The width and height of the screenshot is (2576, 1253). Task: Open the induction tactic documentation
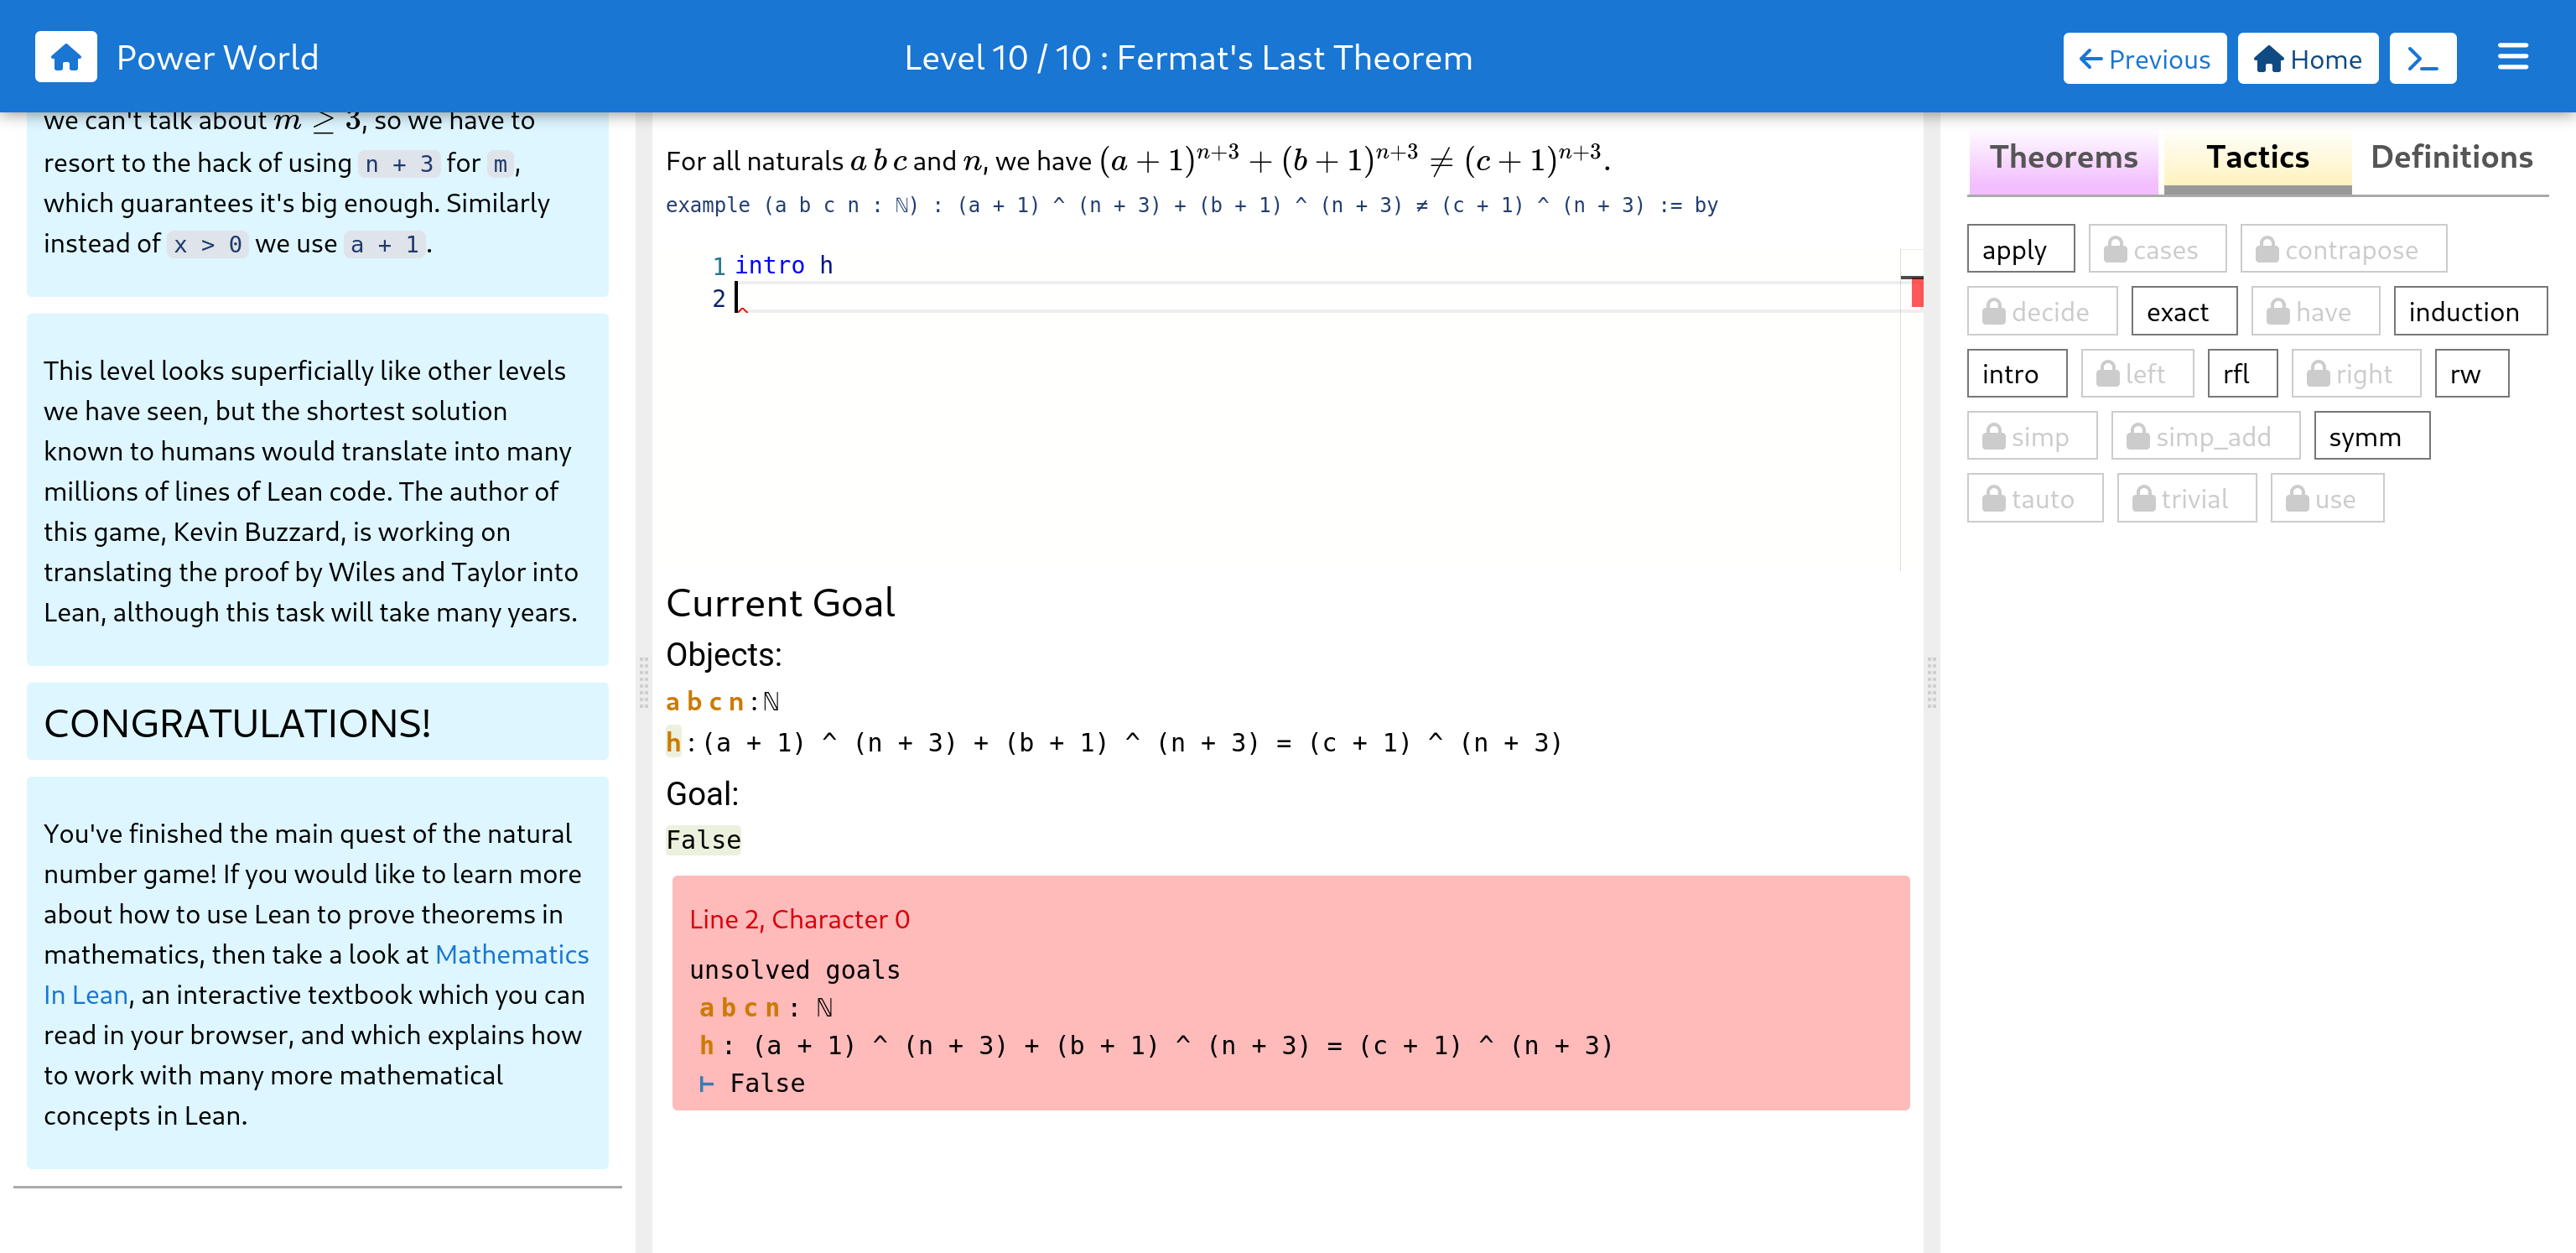click(2469, 312)
